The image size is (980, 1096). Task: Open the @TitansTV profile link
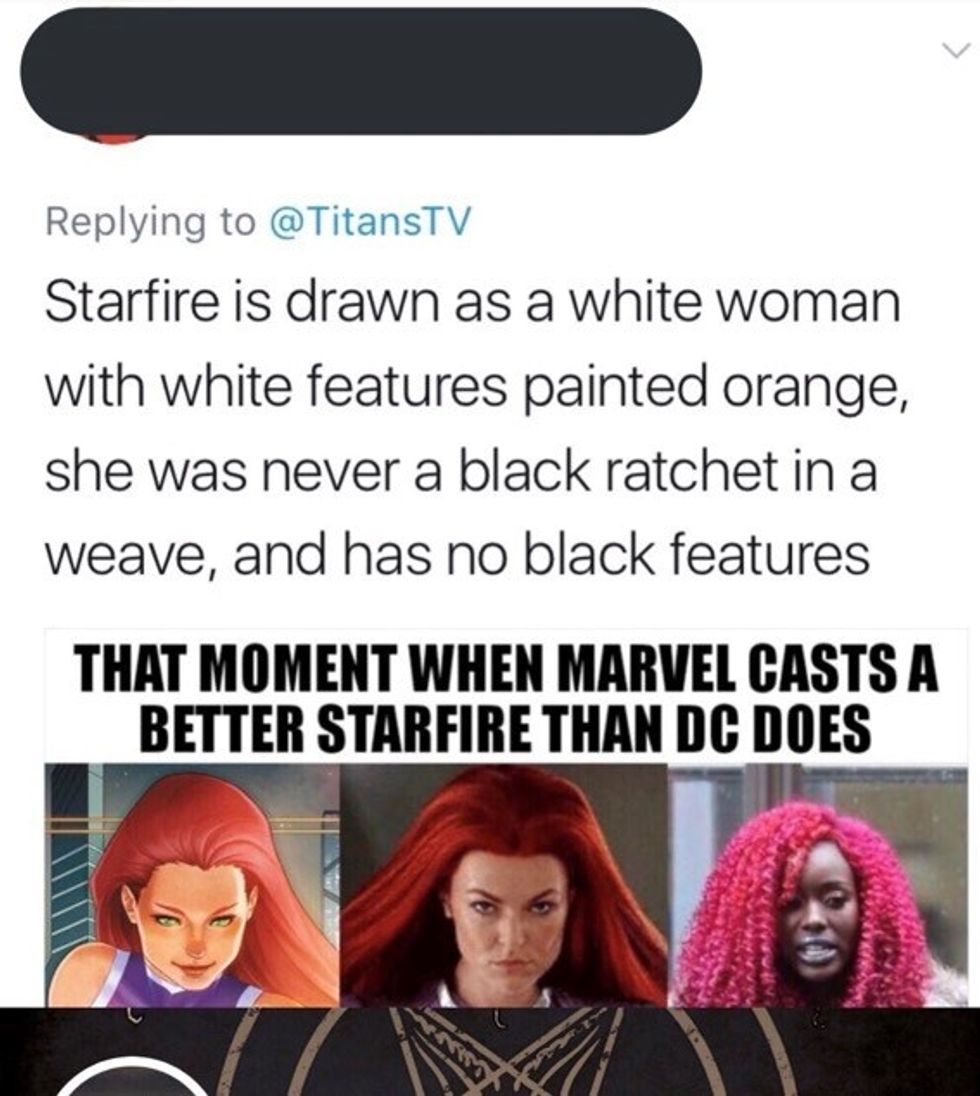coord(370,221)
